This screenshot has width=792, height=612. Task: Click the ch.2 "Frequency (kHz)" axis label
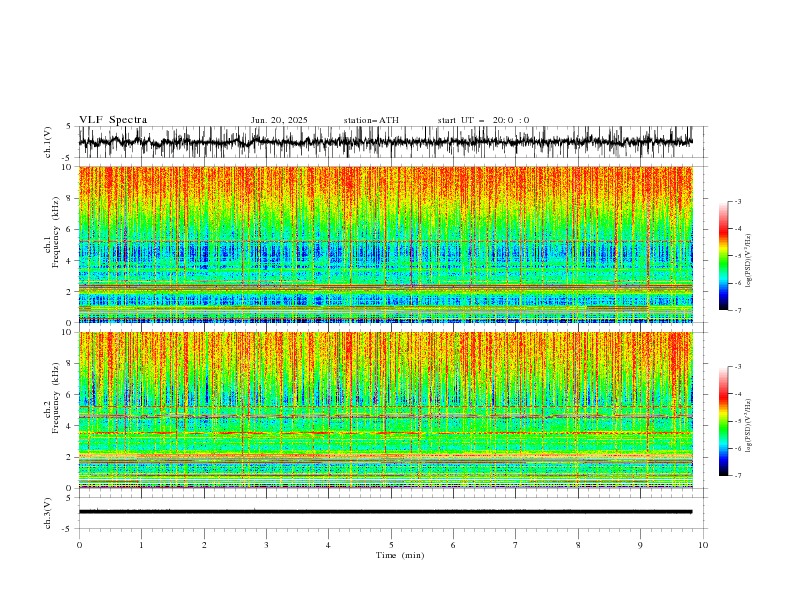point(56,397)
